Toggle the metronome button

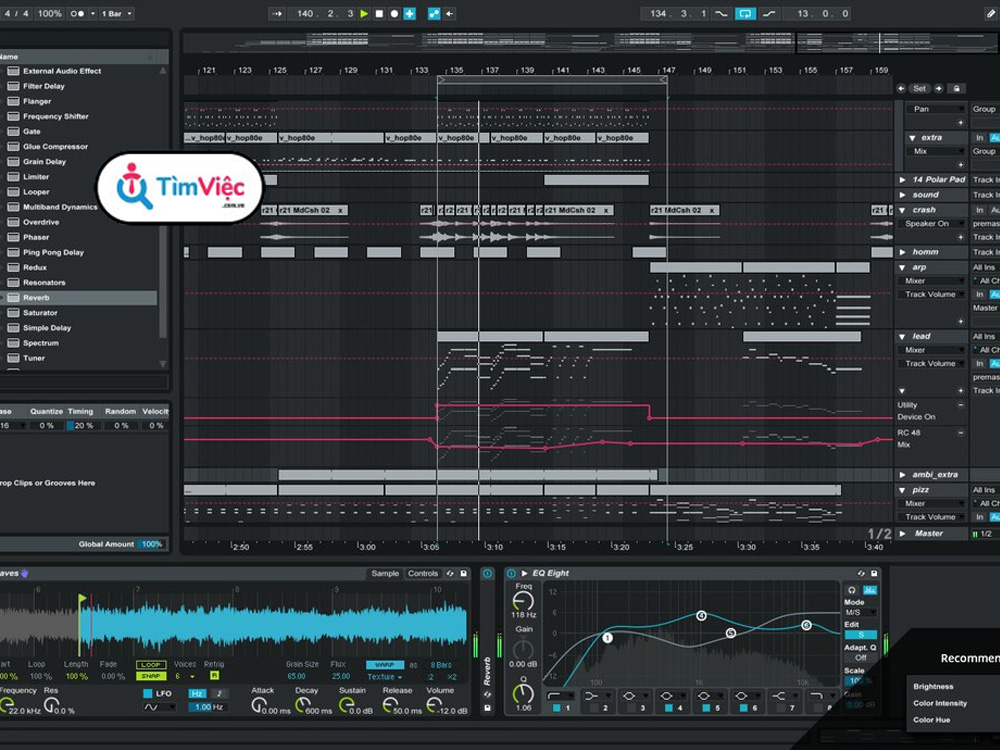pos(77,13)
